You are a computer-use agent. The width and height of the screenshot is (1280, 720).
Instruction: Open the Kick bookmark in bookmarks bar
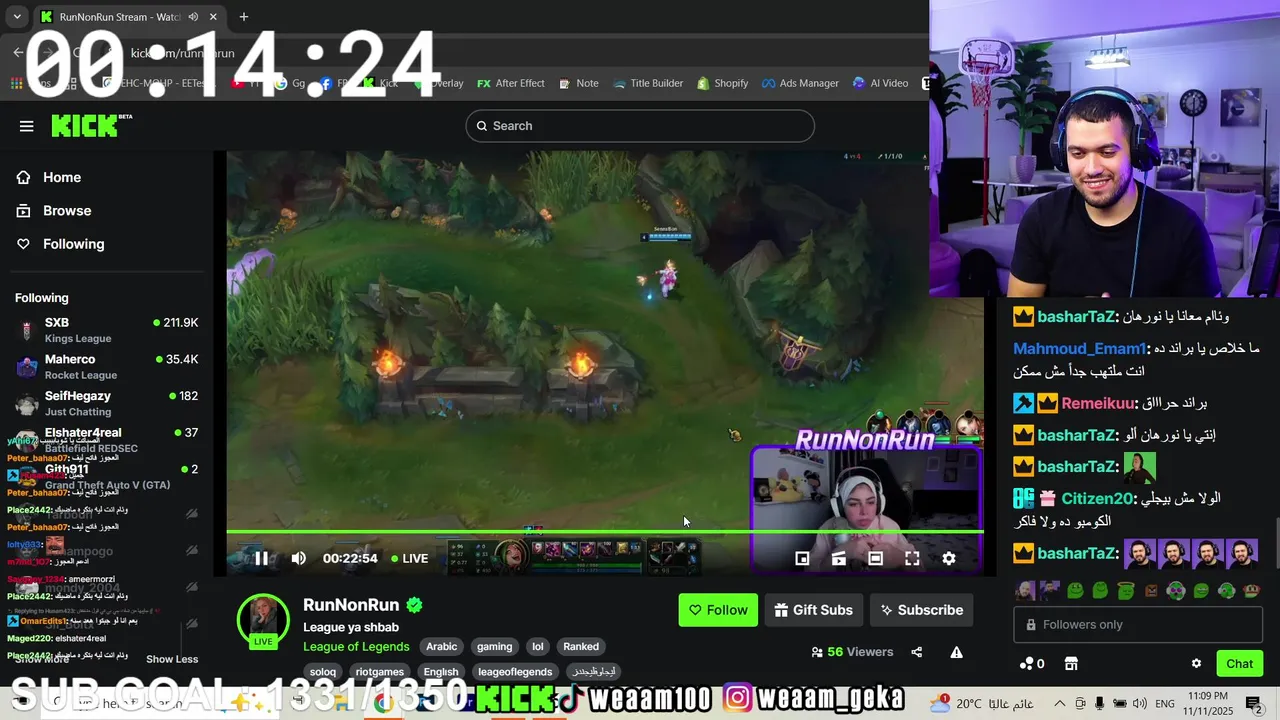tap(380, 83)
